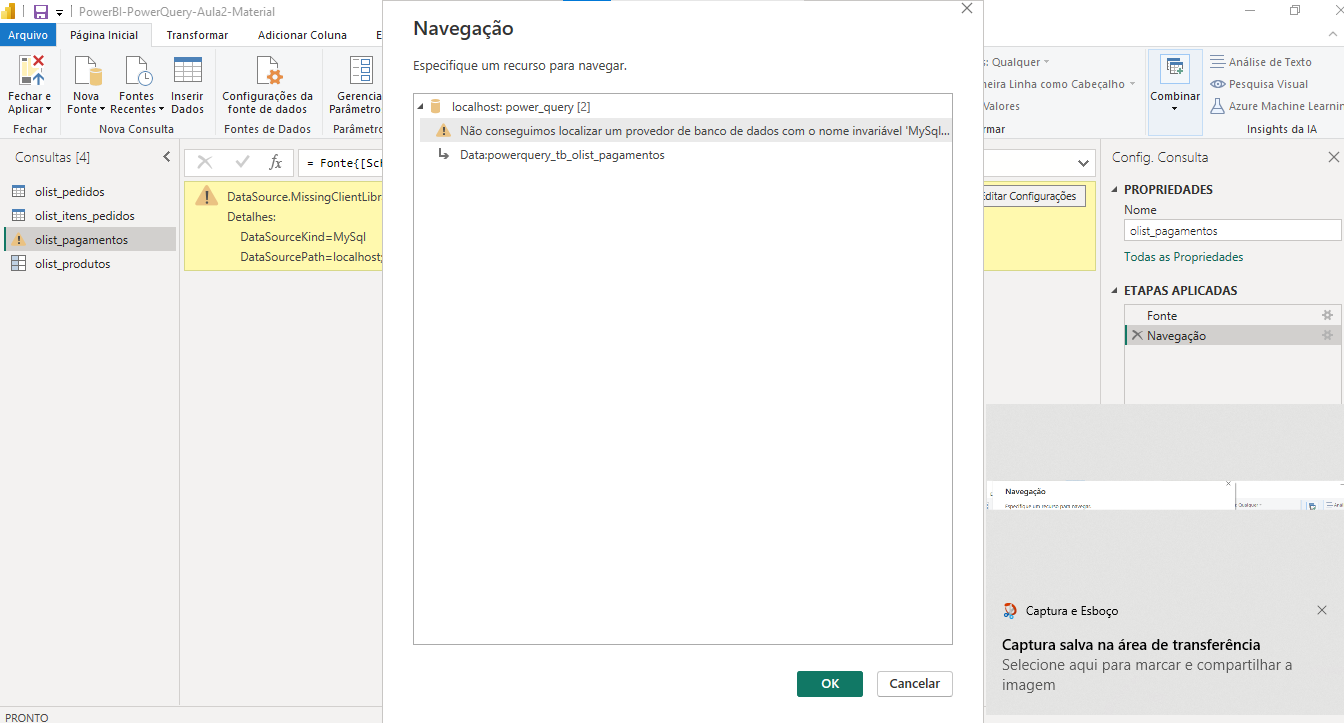Viewport: 1344px width, 723px height.
Task: Open Fontes Recentes icon
Action: (137, 72)
